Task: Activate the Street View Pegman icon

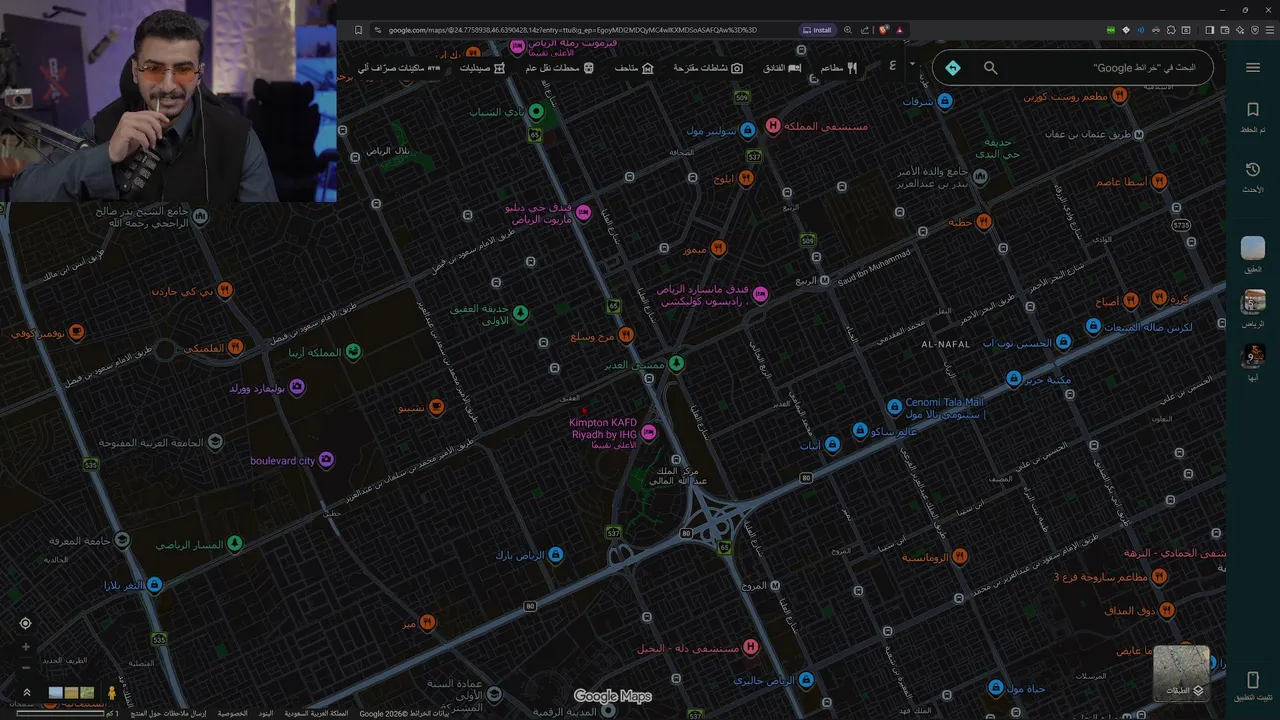Action: [112, 692]
